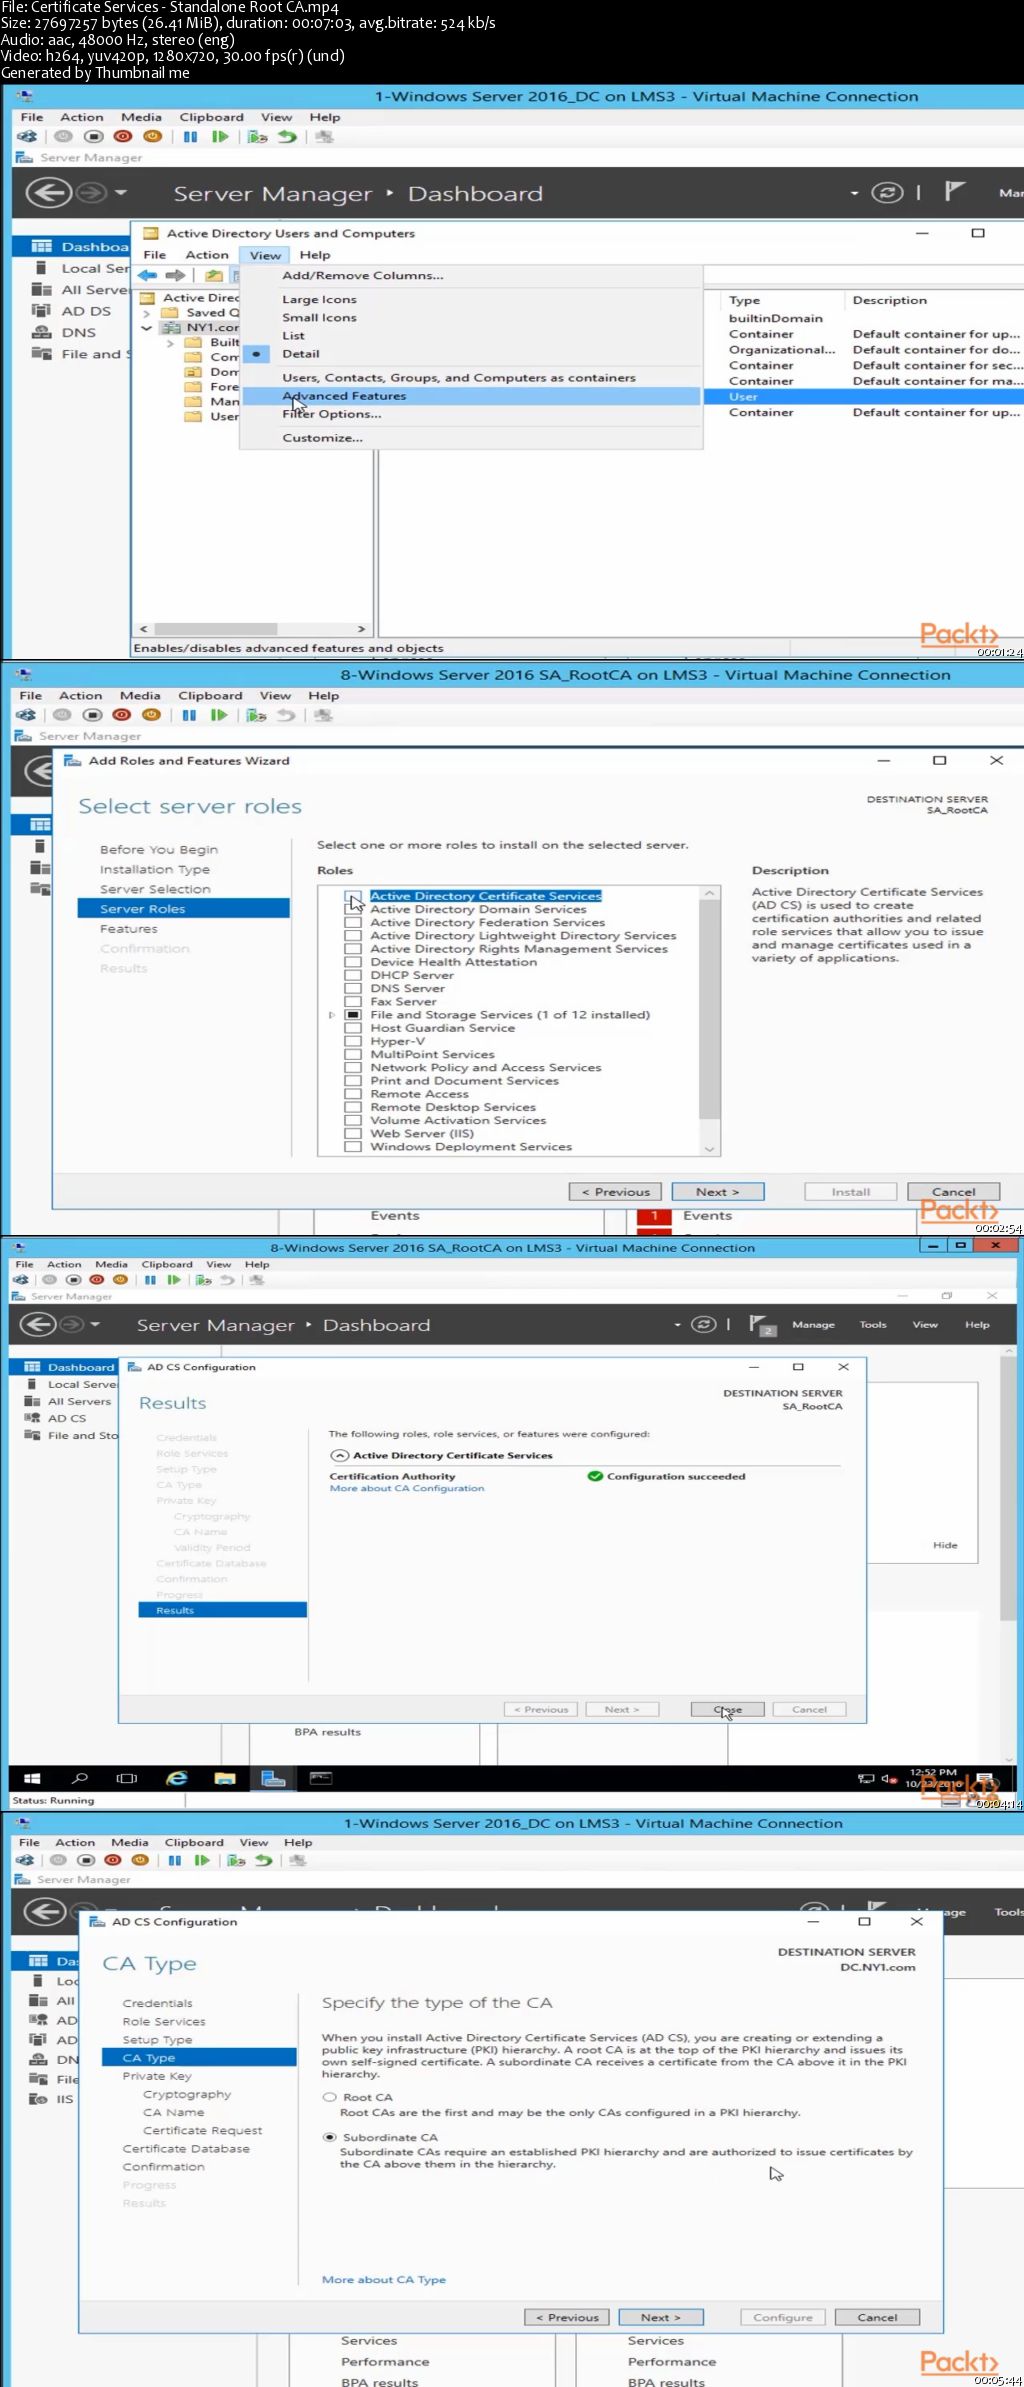This screenshot has width=1024, height=2387.
Task: Open More about CA Type link
Action: [384, 2280]
